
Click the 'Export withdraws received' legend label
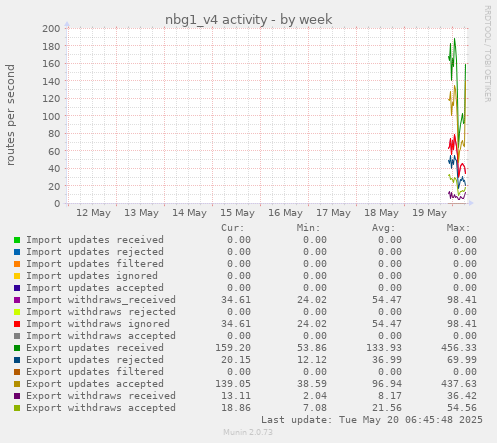pos(101,396)
